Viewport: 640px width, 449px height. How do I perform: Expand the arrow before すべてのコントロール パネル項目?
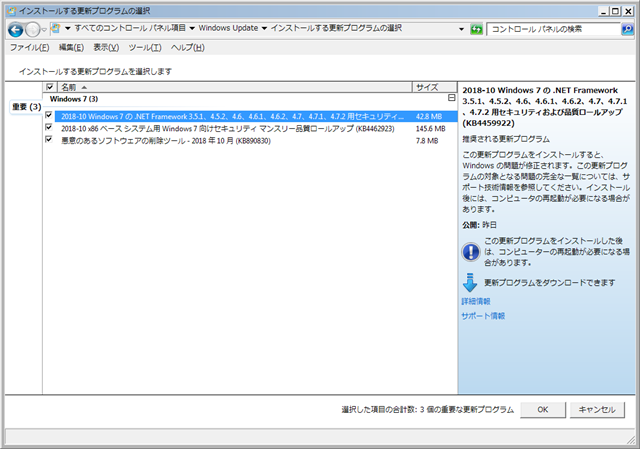[68, 28]
